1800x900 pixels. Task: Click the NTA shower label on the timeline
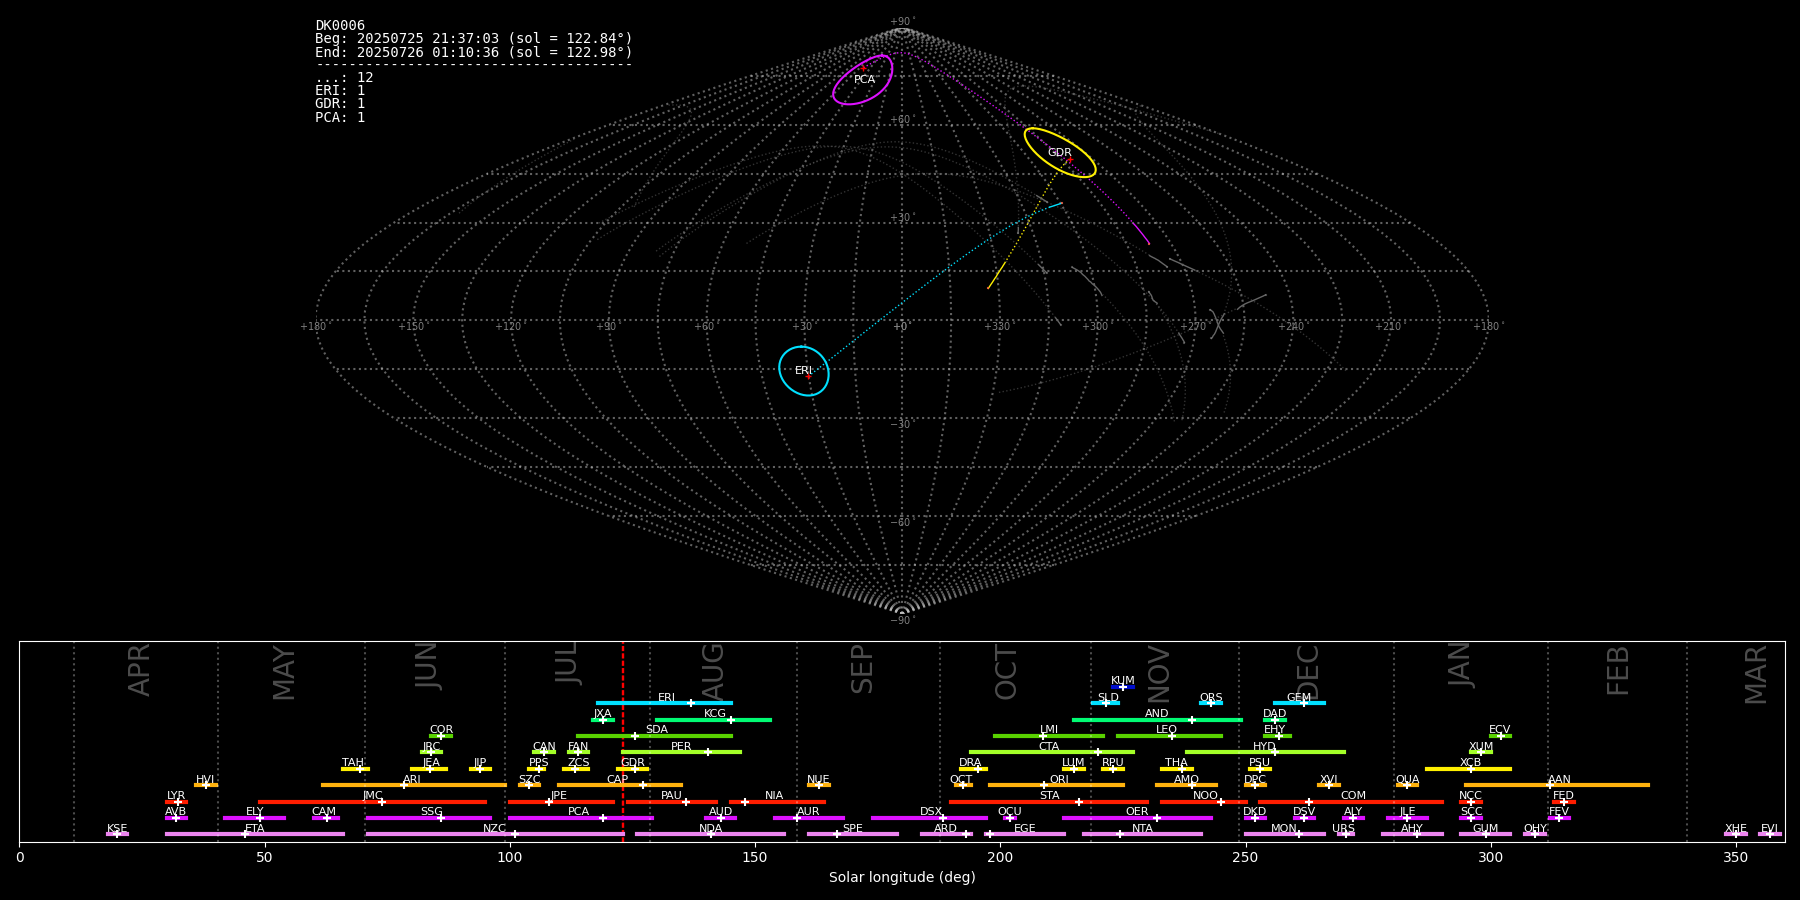(x=1142, y=829)
